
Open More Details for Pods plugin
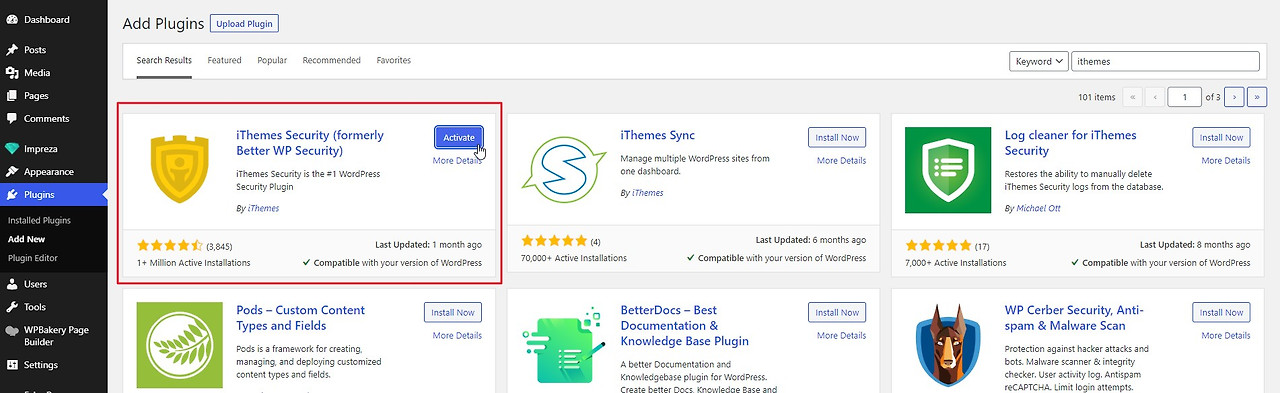[x=457, y=335]
